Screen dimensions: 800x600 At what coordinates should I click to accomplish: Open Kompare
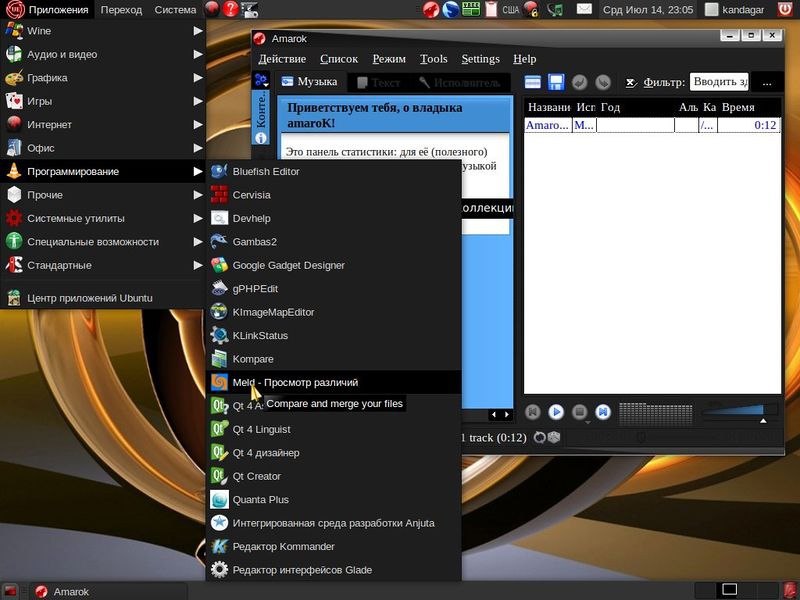point(334,359)
